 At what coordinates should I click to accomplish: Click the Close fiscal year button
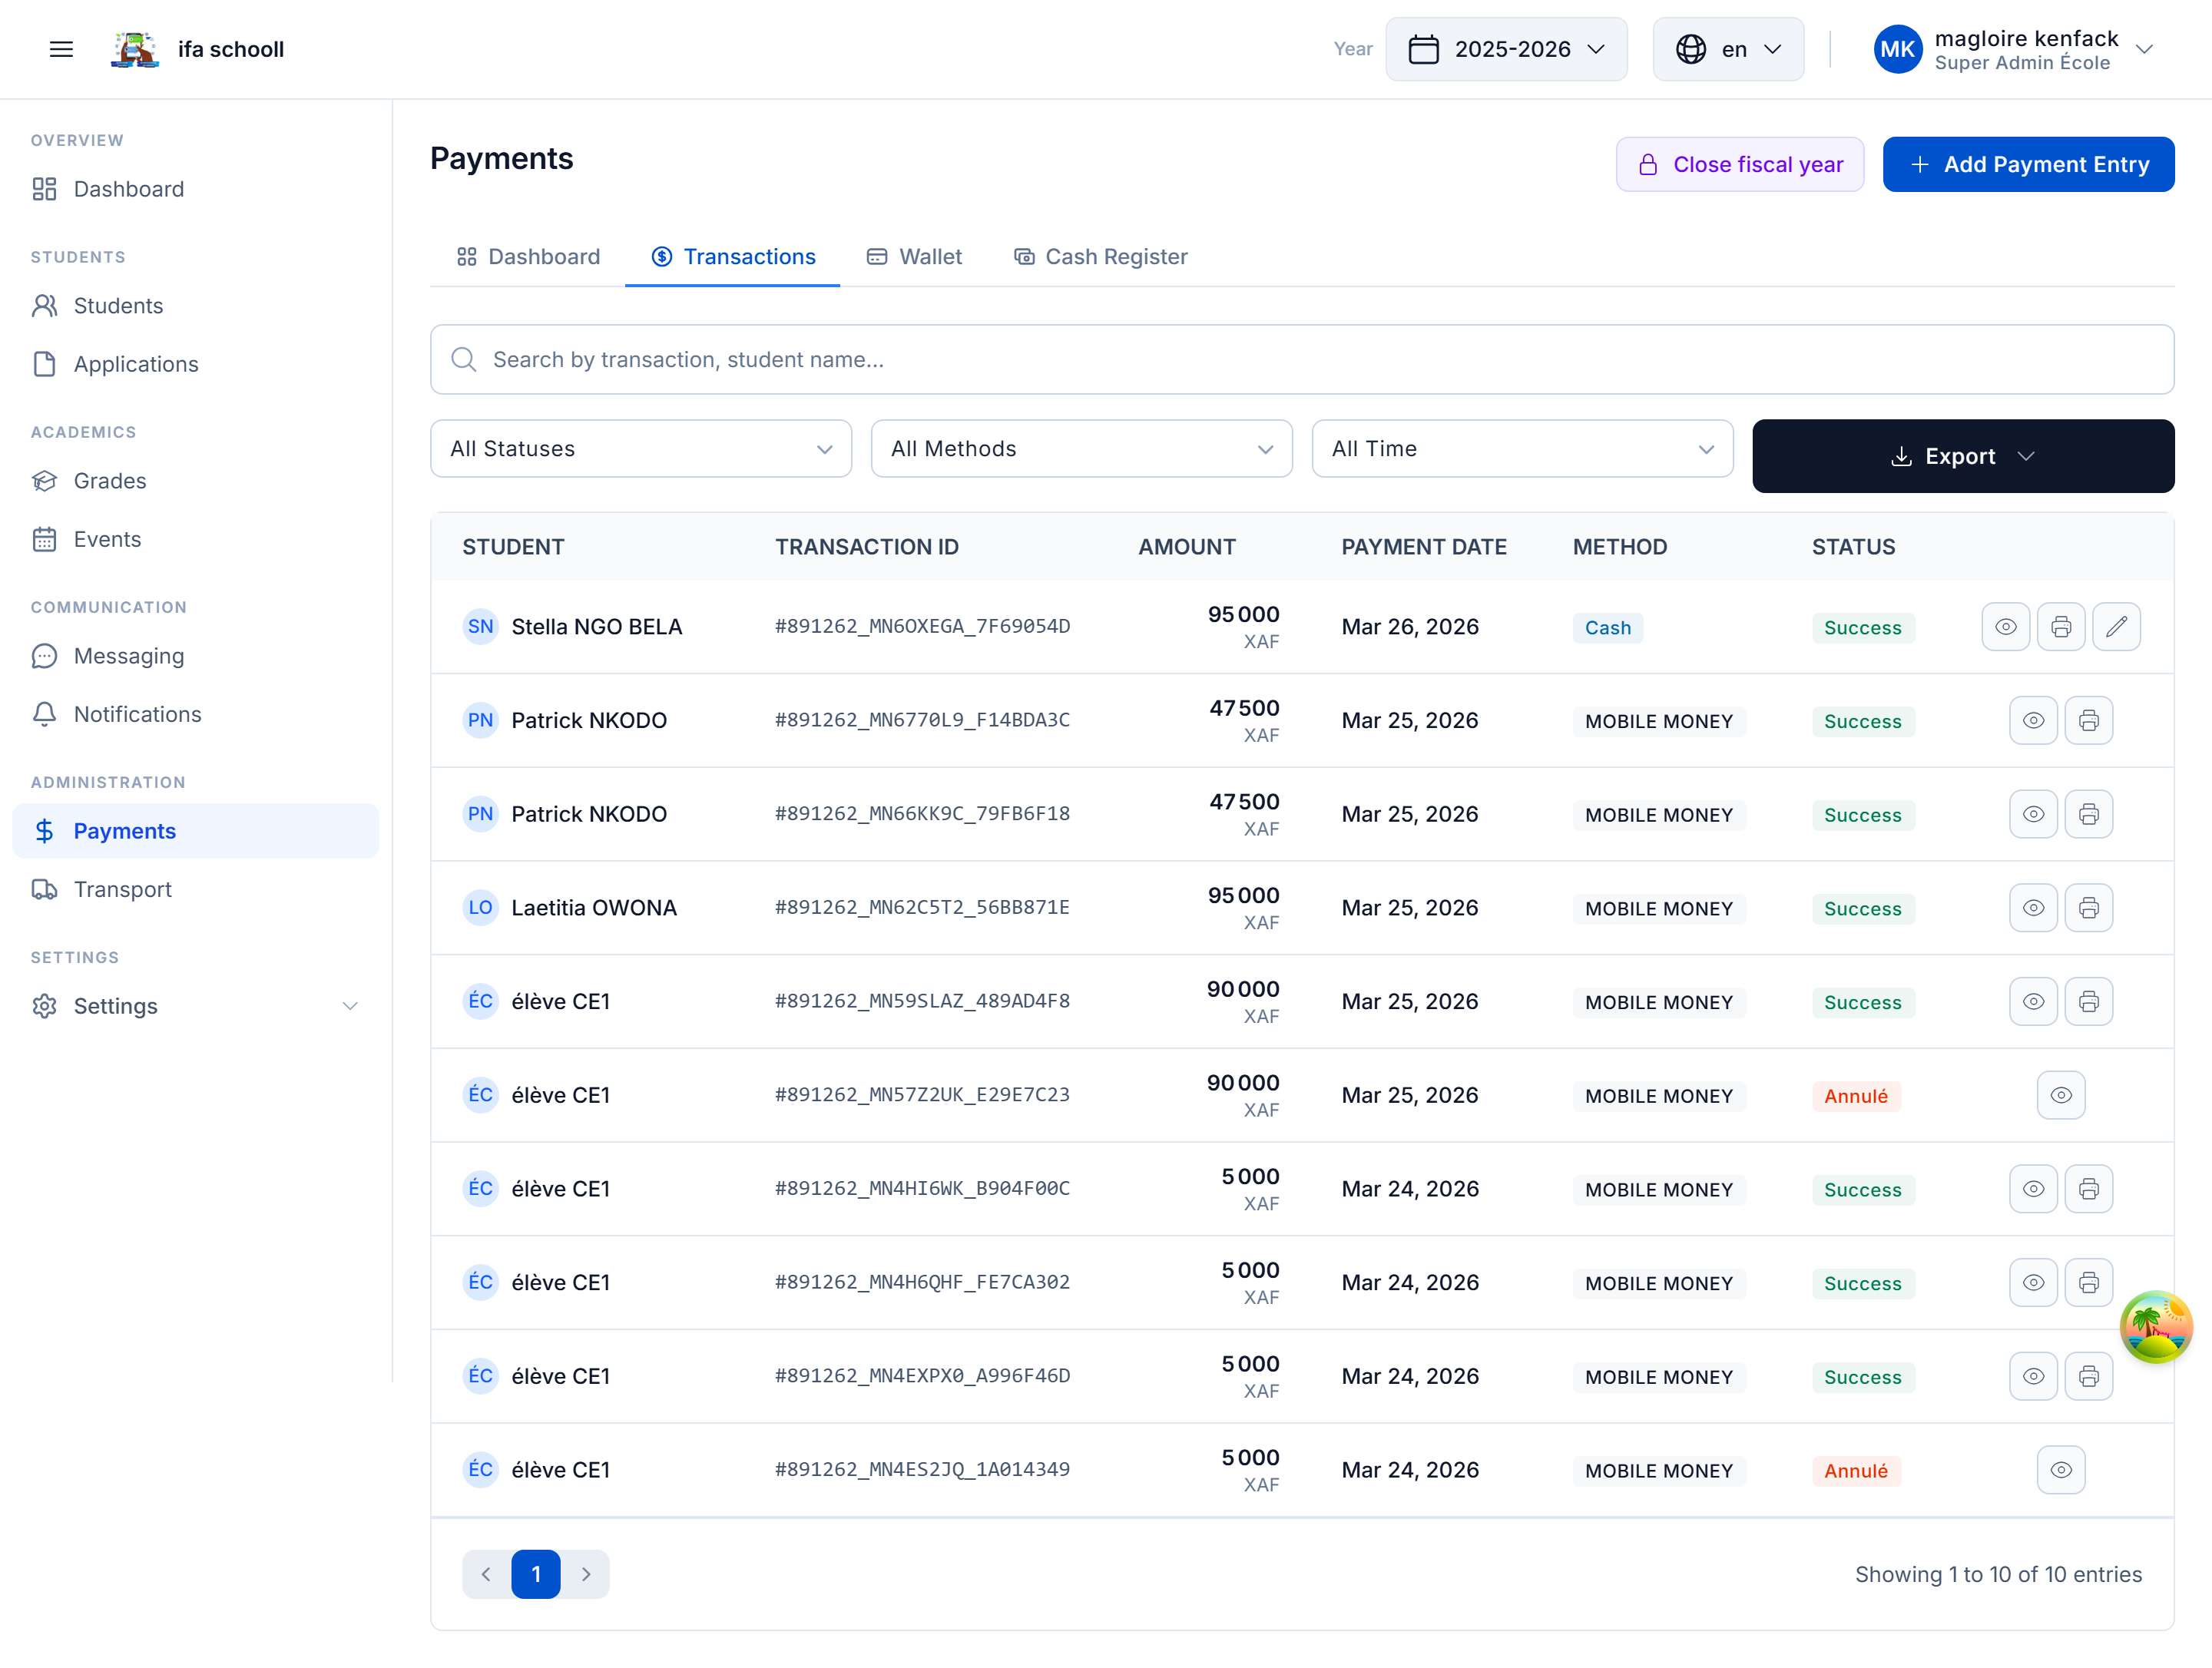tap(1740, 164)
